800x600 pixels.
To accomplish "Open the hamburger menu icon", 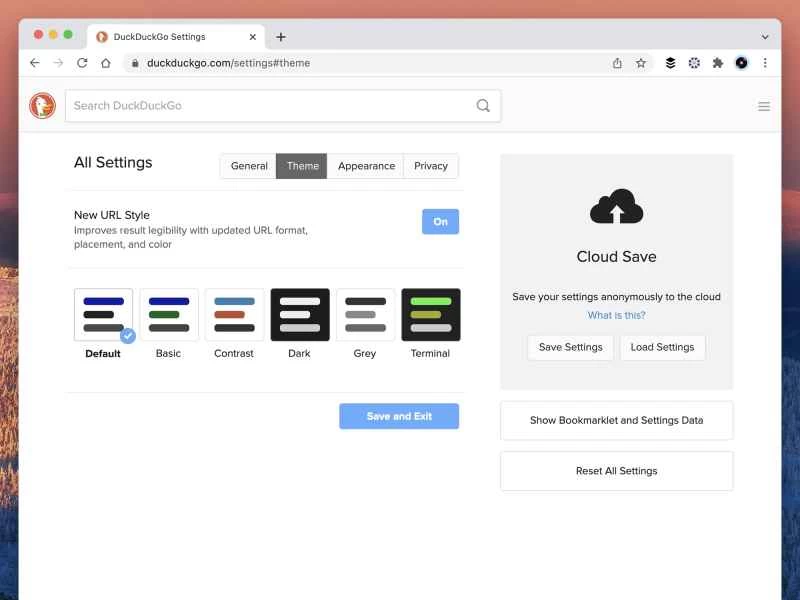I will [x=764, y=106].
